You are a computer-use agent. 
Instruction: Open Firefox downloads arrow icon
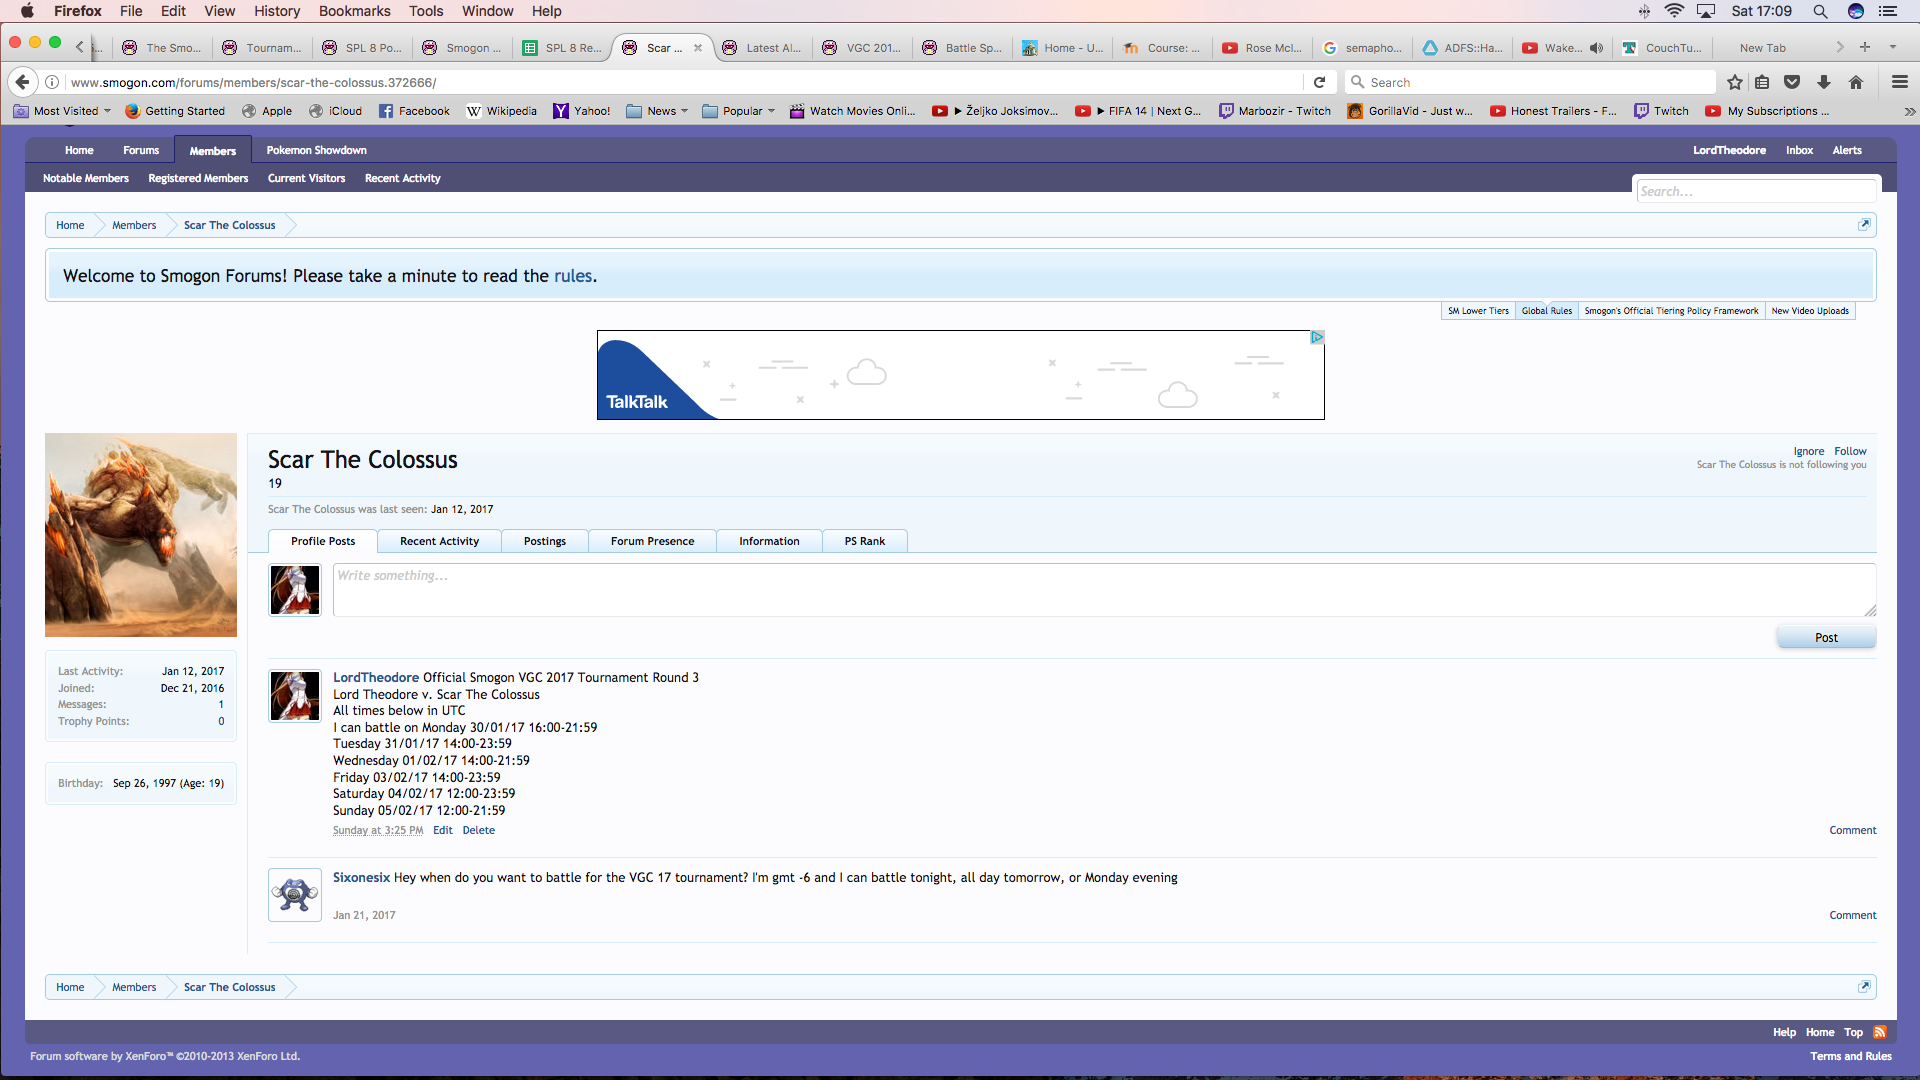click(1824, 82)
